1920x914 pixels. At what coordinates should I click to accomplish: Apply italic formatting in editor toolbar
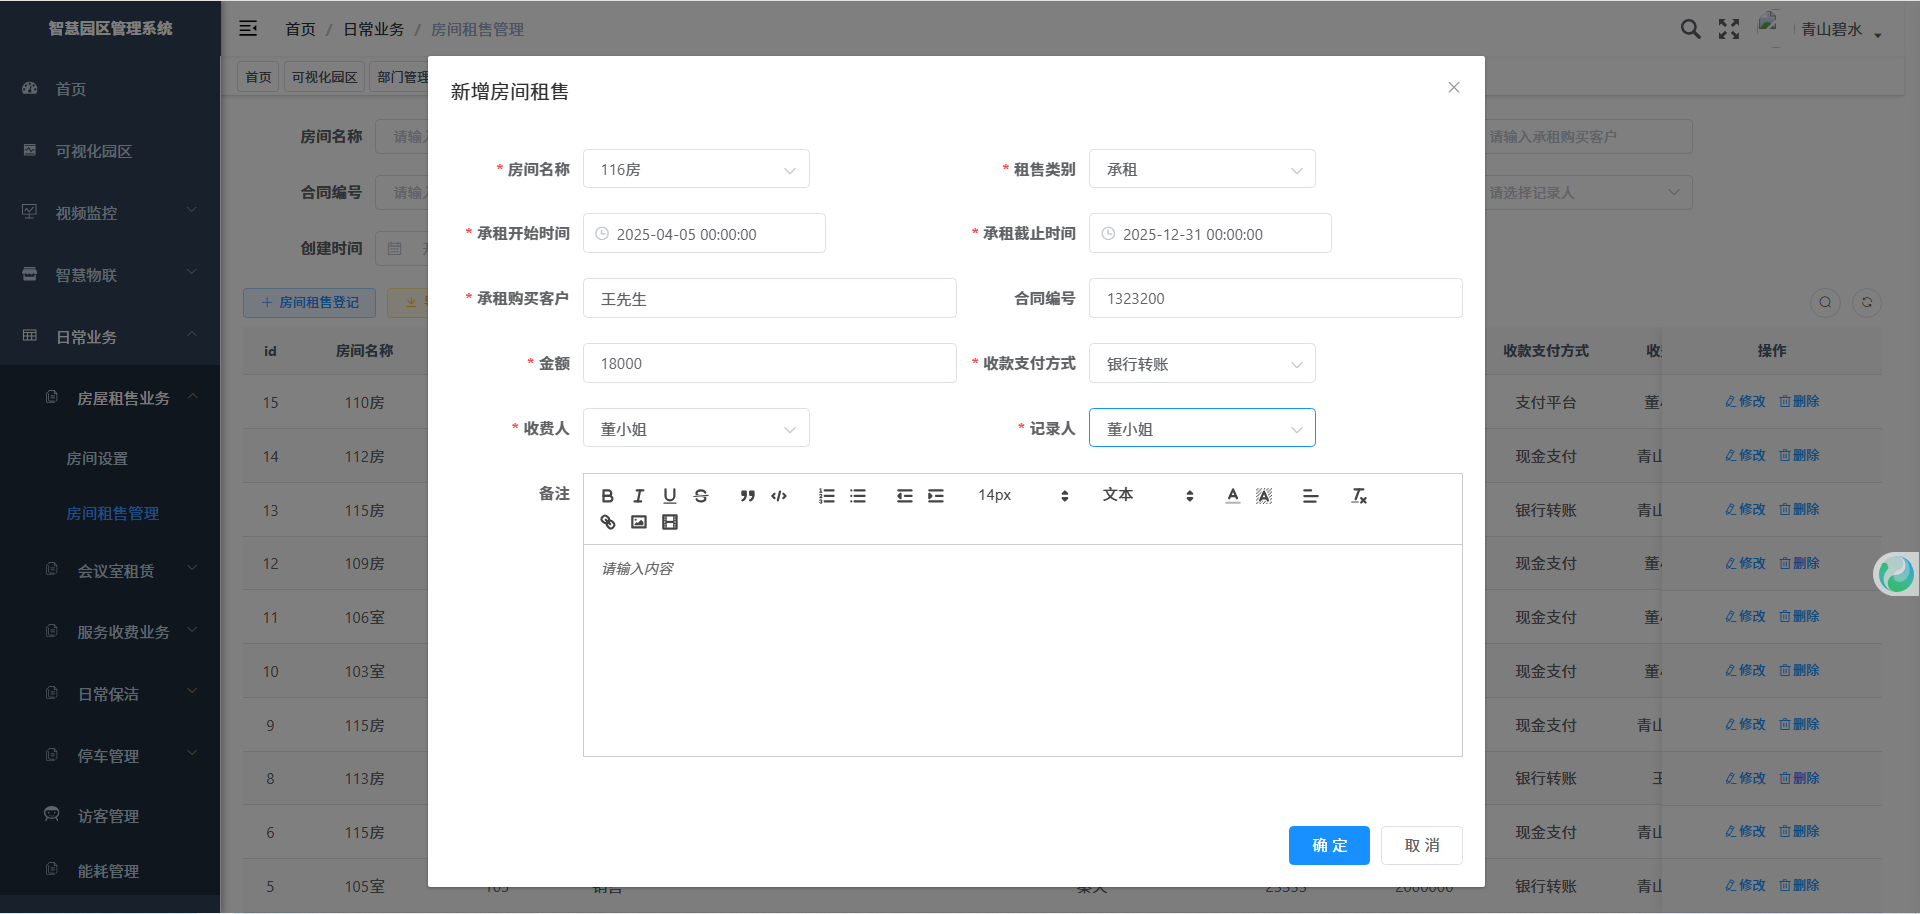coord(638,496)
